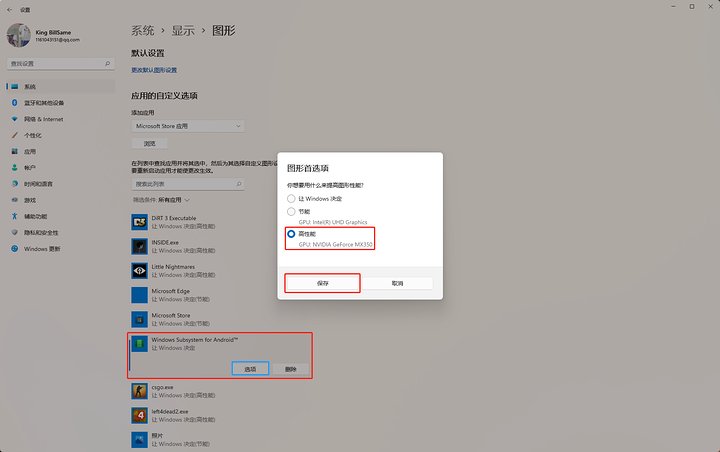The width and height of the screenshot is (720, 452).
Task: Click the 浏览 button
Action: 149,144
